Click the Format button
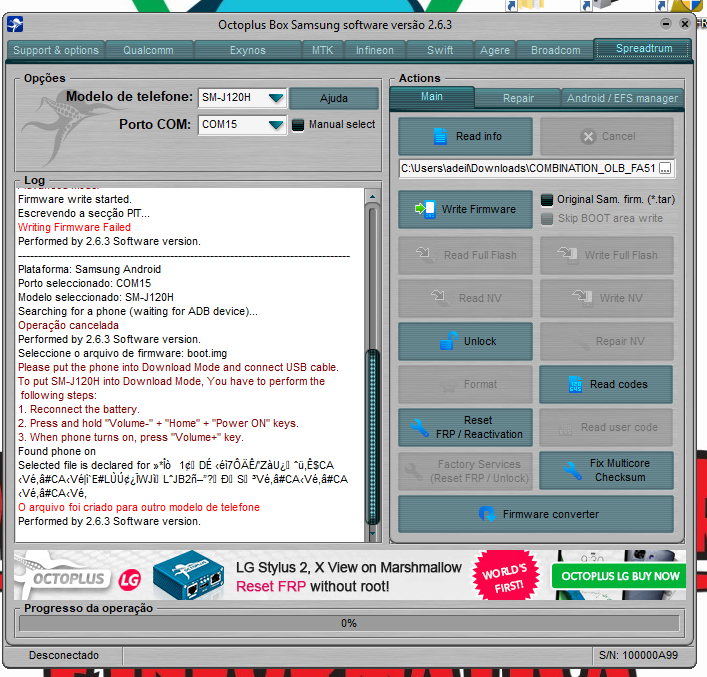This screenshot has height=677, width=707. tap(465, 384)
